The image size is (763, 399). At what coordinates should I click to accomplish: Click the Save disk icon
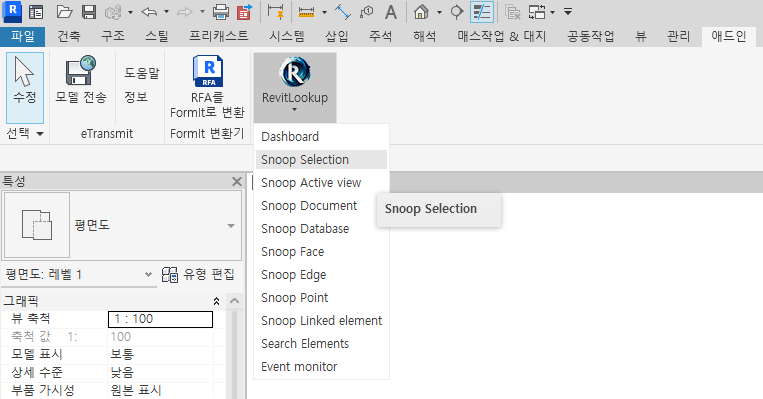[89, 12]
